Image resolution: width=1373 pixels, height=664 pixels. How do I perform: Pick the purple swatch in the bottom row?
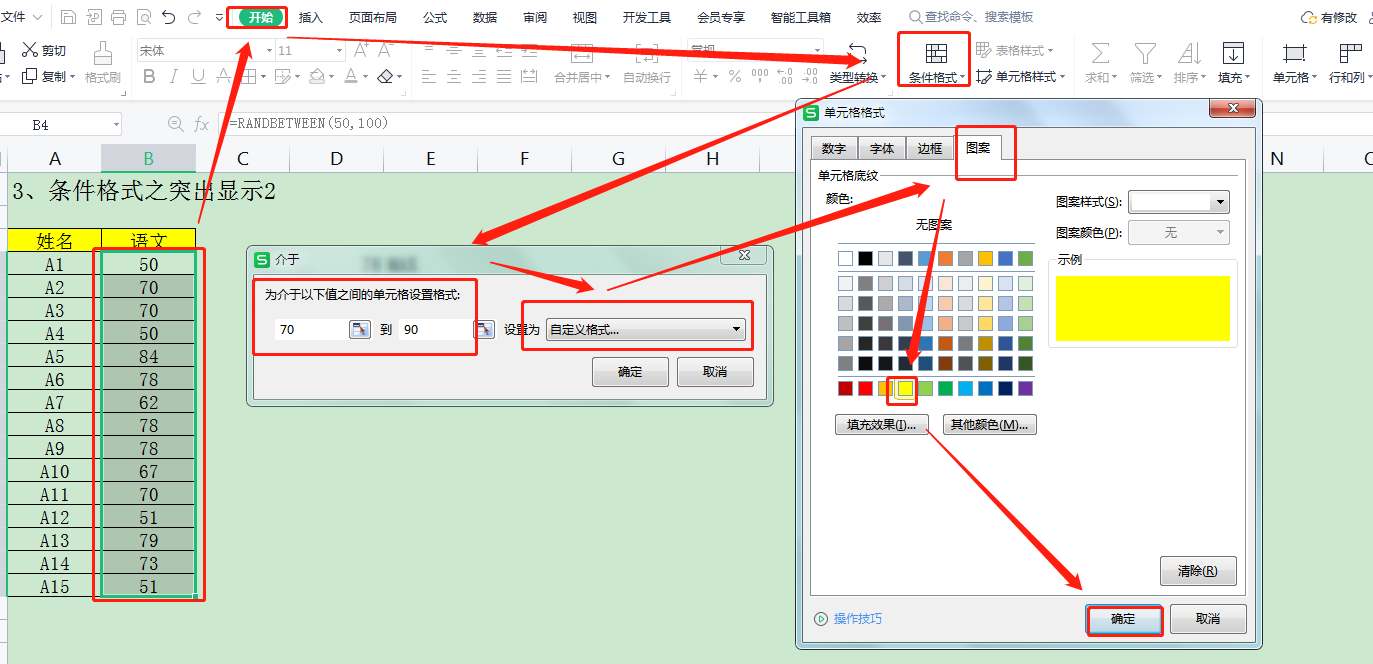[1025, 388]
